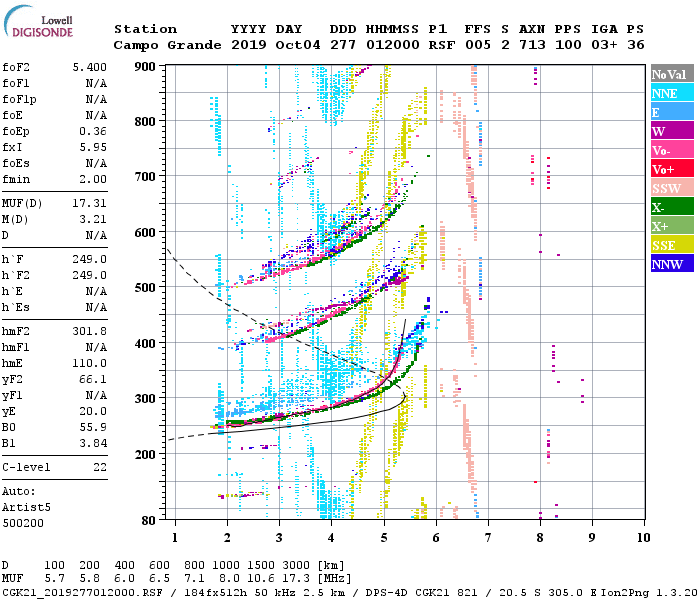700x600 pixels.
Task: Click the DPS-4D instrument footer label
Action: pos(387,593)
